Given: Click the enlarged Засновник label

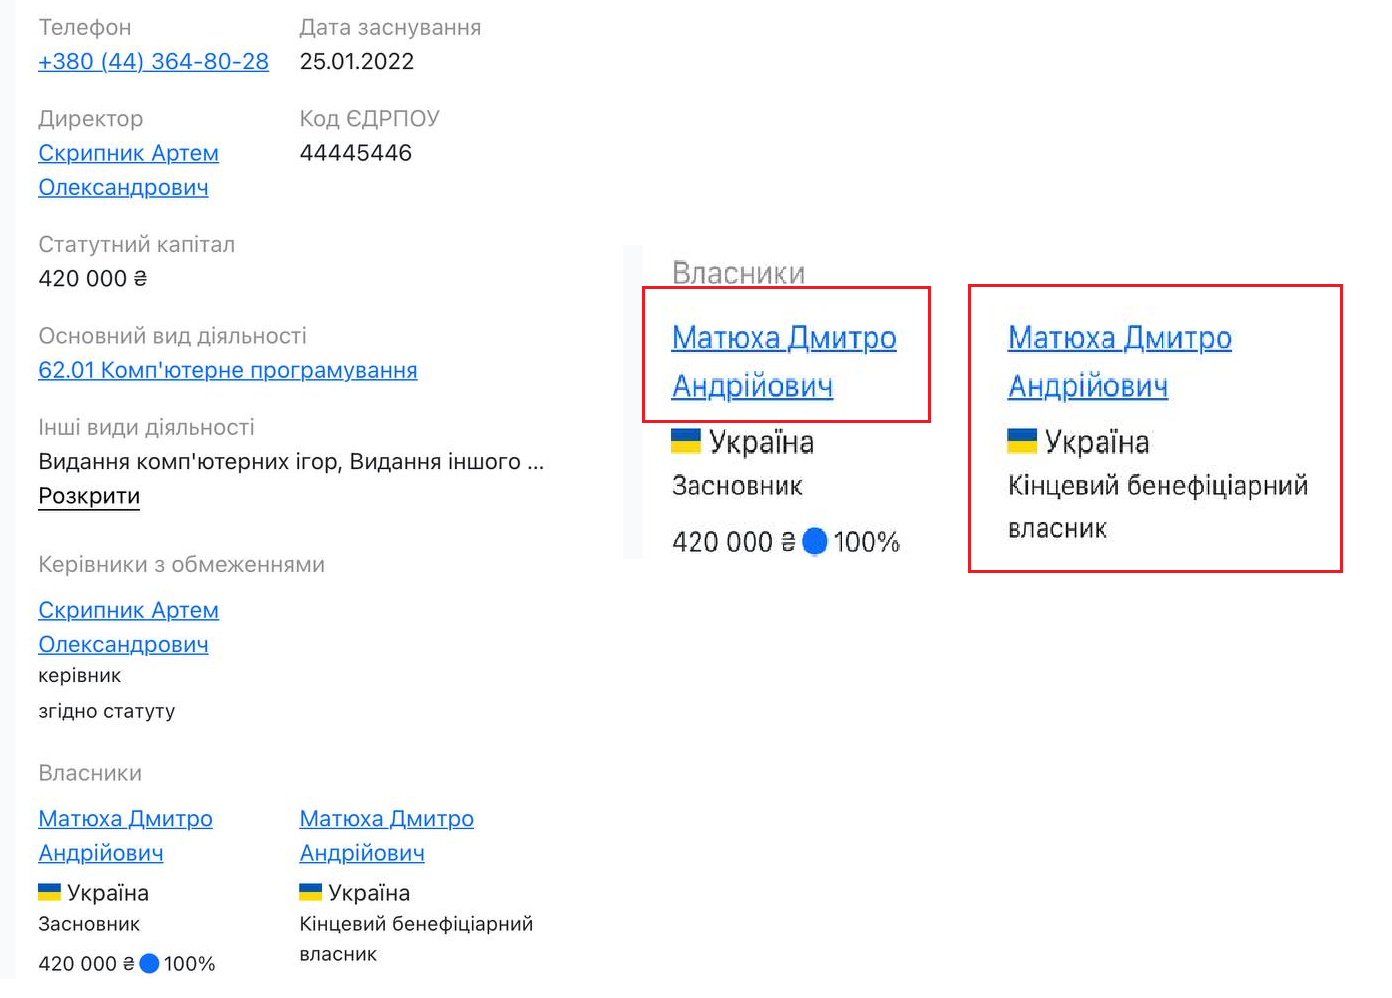Looking at the screenshot, I should (x=737, y=486).
